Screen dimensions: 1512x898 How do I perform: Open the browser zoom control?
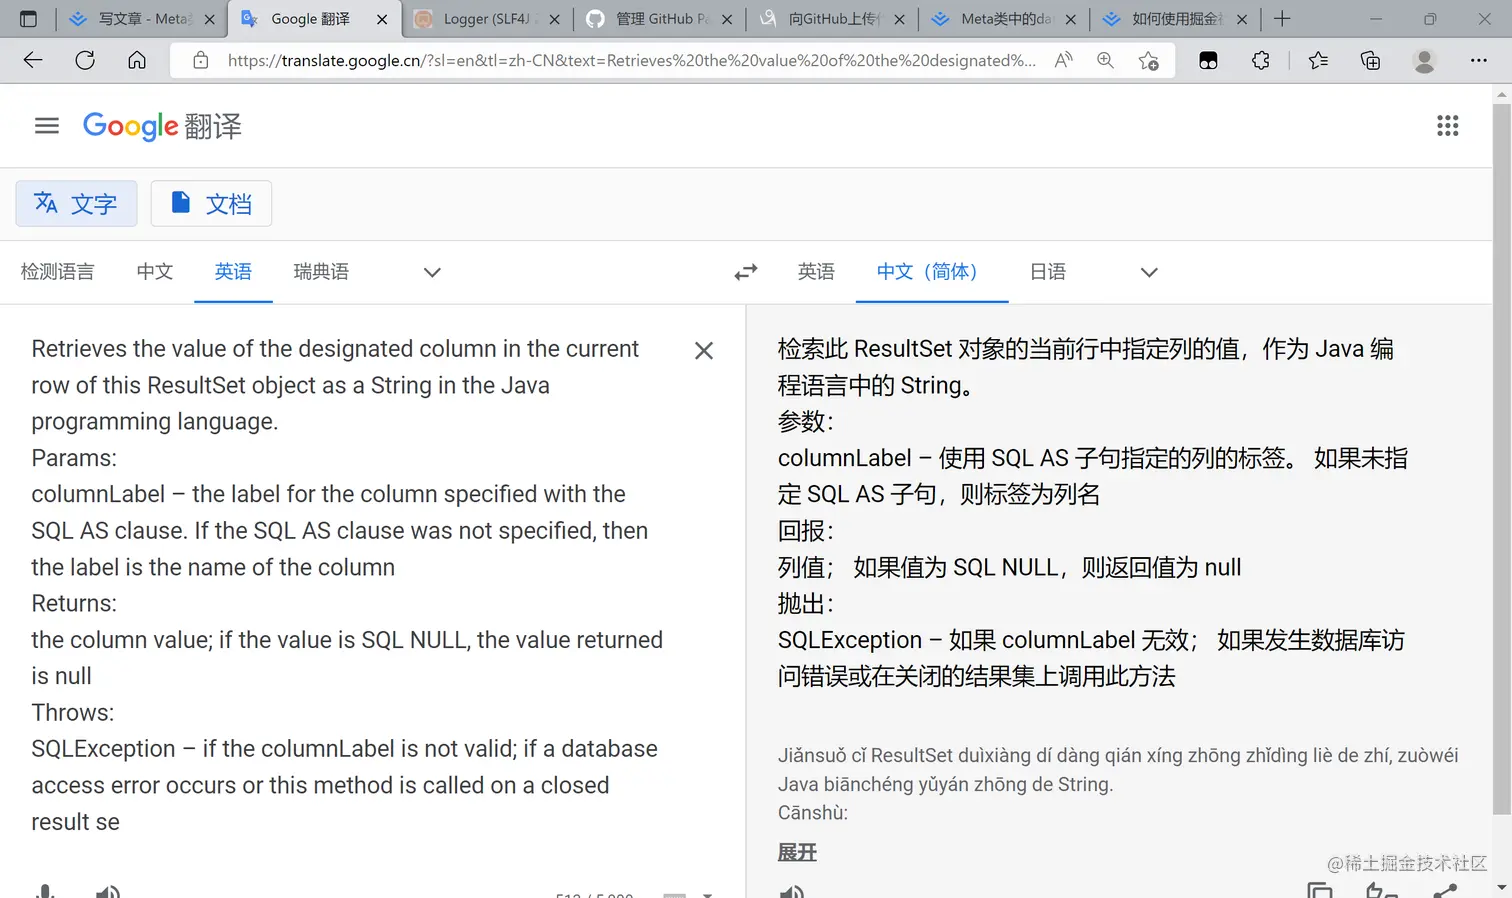click(1105, 60)
